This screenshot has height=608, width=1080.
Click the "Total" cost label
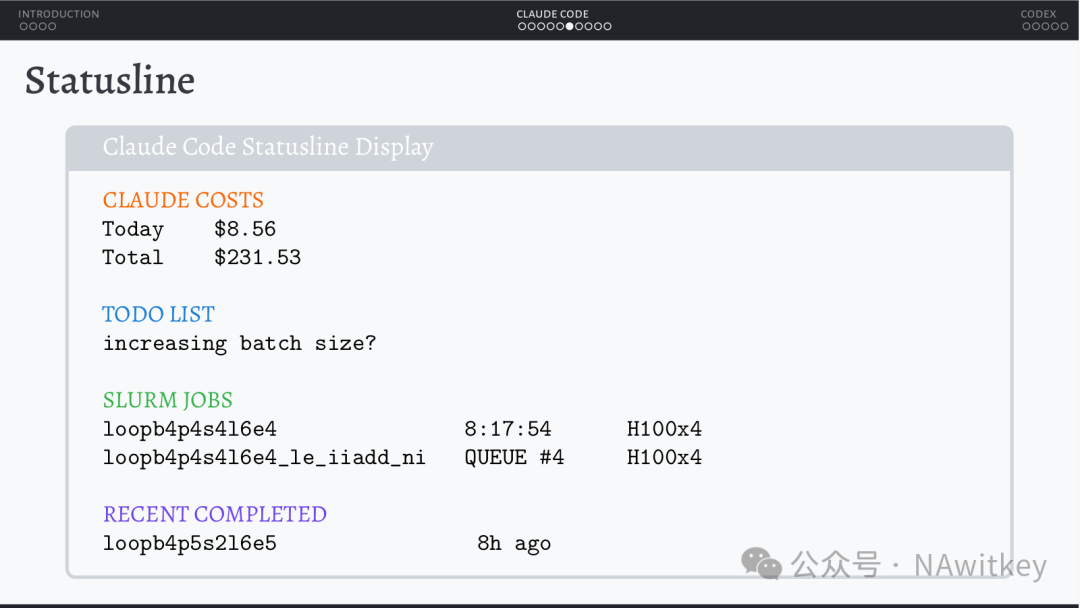coord(133,258)
